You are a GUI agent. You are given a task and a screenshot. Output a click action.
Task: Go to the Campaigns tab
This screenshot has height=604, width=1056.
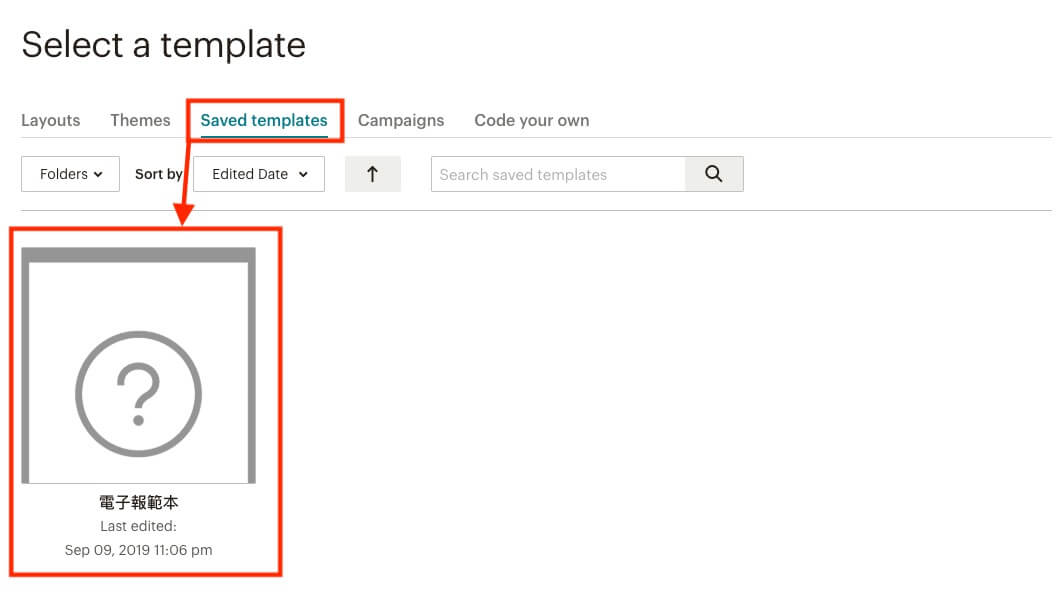[x=401, y=121]
